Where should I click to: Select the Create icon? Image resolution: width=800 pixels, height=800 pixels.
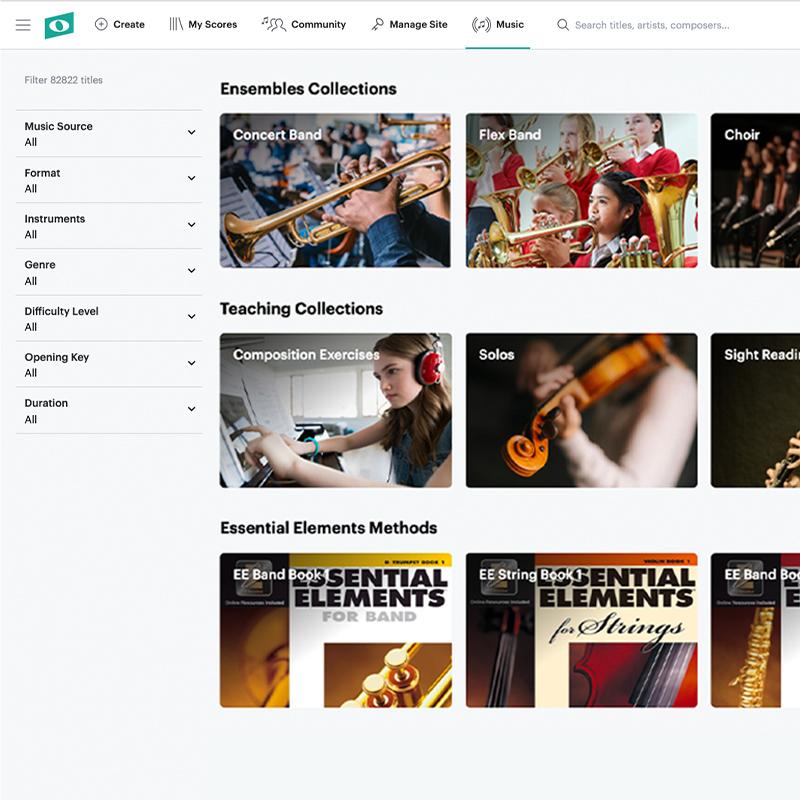(100, 24)
